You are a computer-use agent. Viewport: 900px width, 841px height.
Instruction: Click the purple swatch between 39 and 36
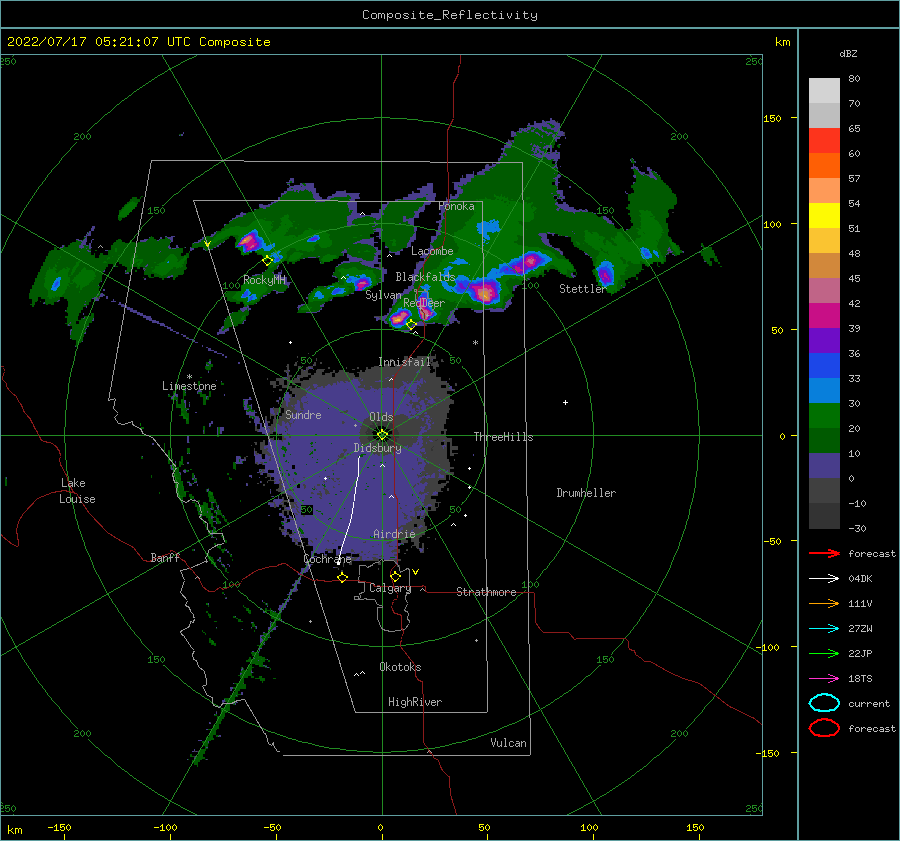824,341
